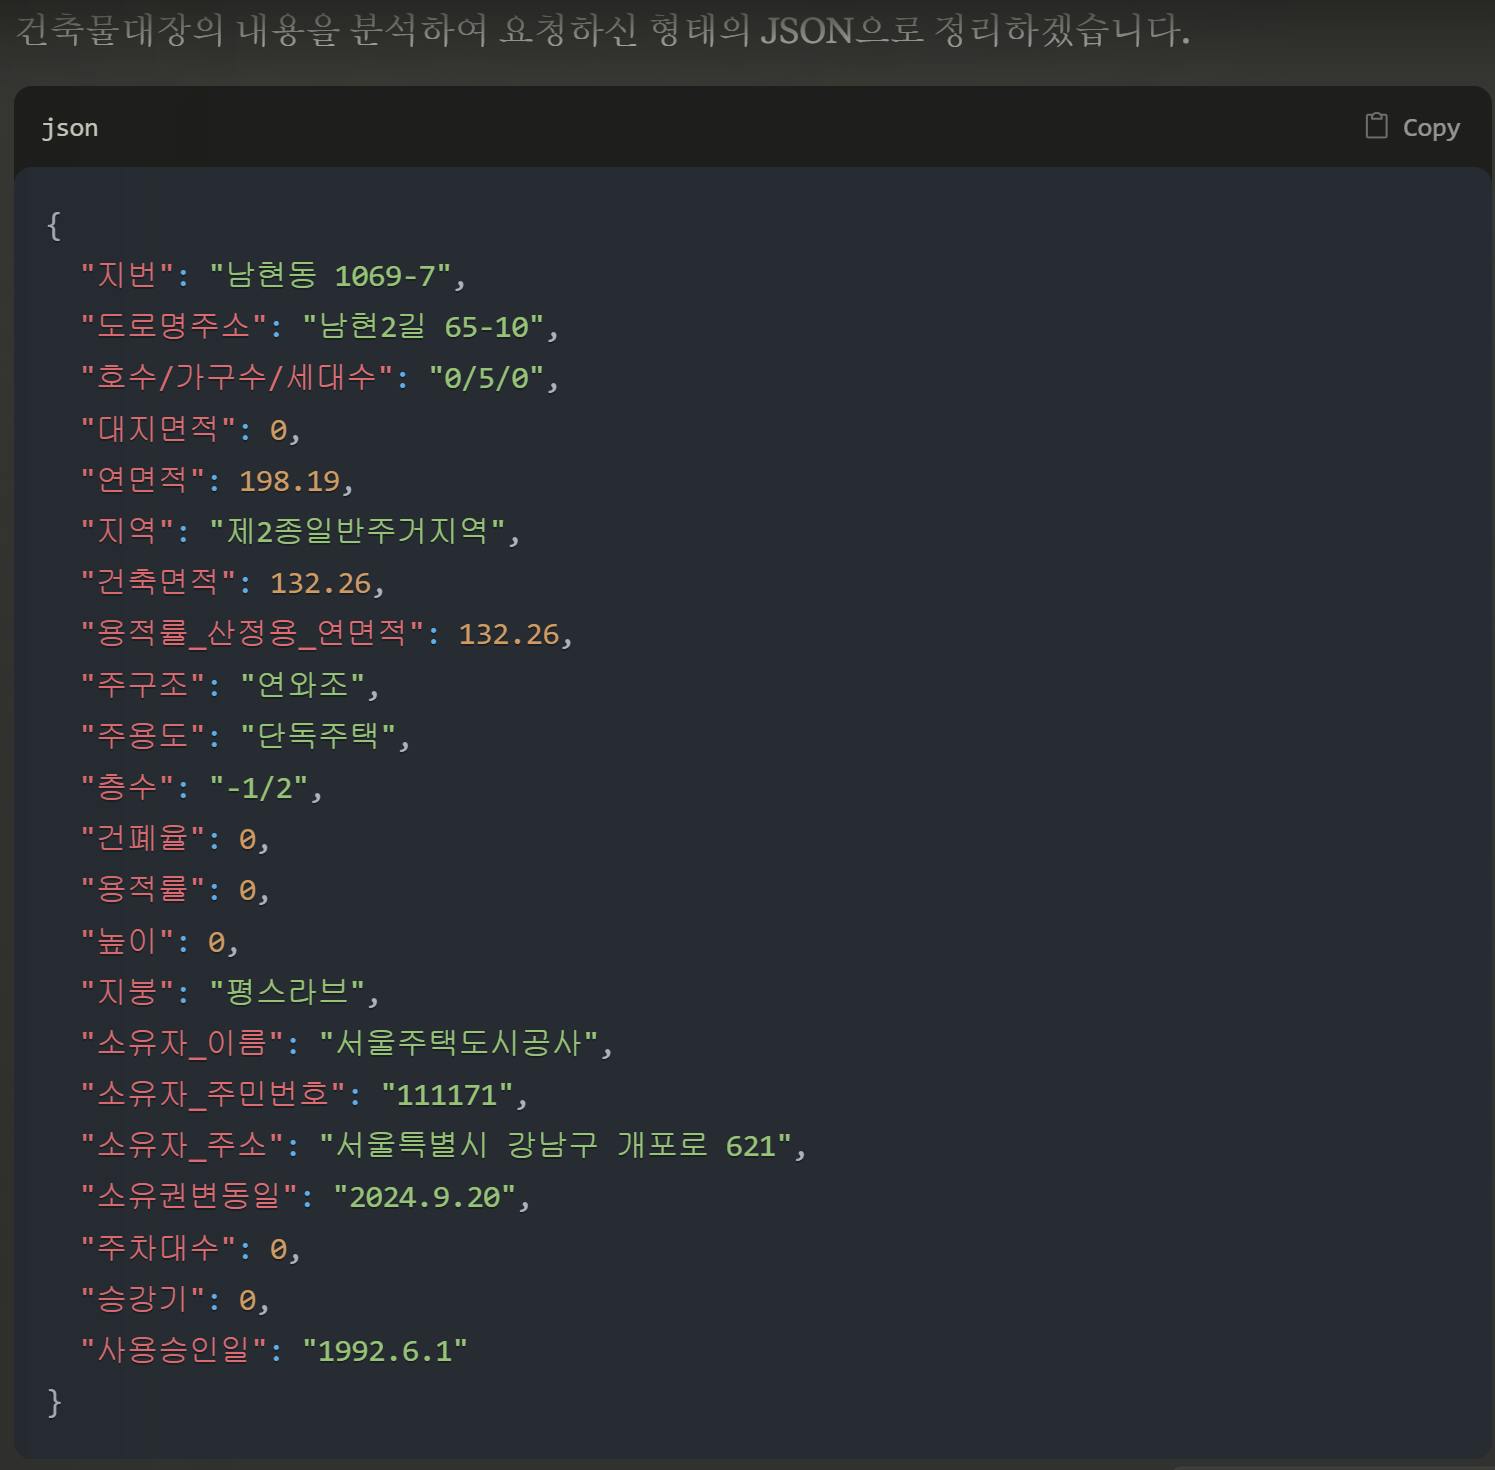Click the value 198.19
This screenshot has height=1470, width=1495.
(x=290, y=480)
